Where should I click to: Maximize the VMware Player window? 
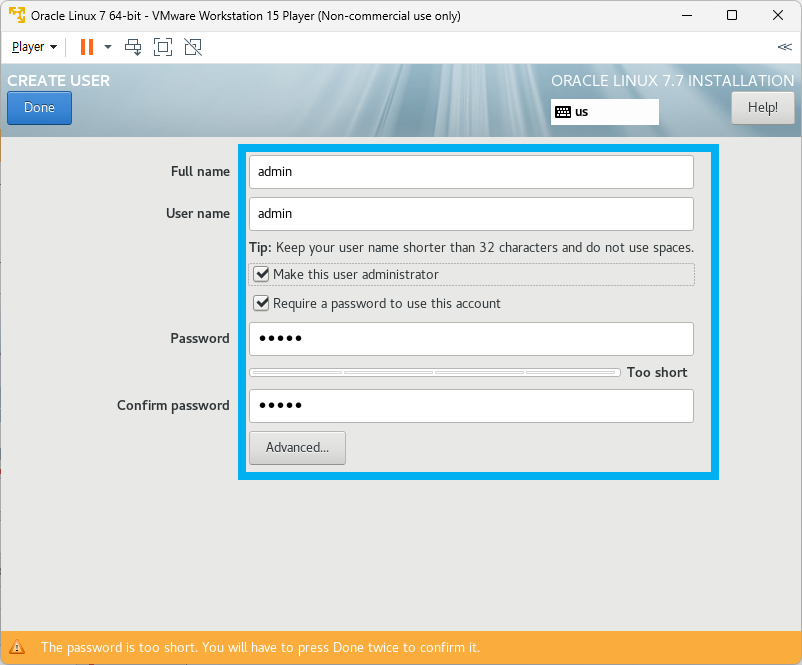coord(732,15)
